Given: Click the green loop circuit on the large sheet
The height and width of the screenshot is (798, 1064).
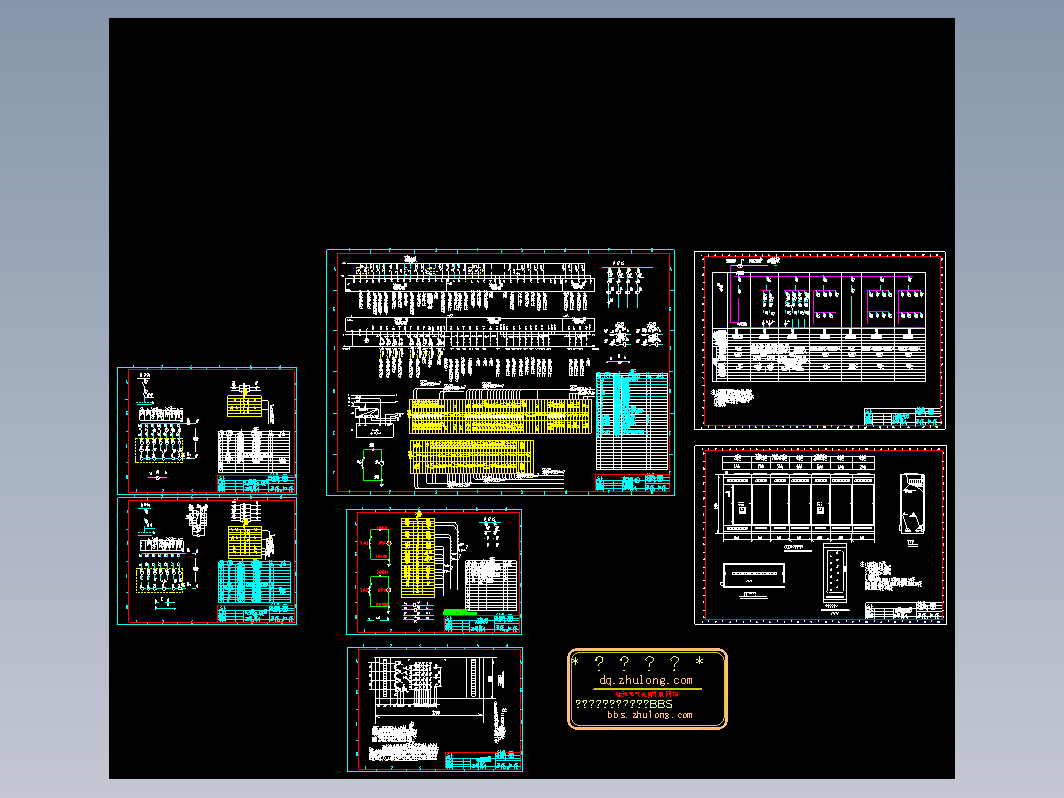Looking at the screenshot, I should [x=372, y=465].
